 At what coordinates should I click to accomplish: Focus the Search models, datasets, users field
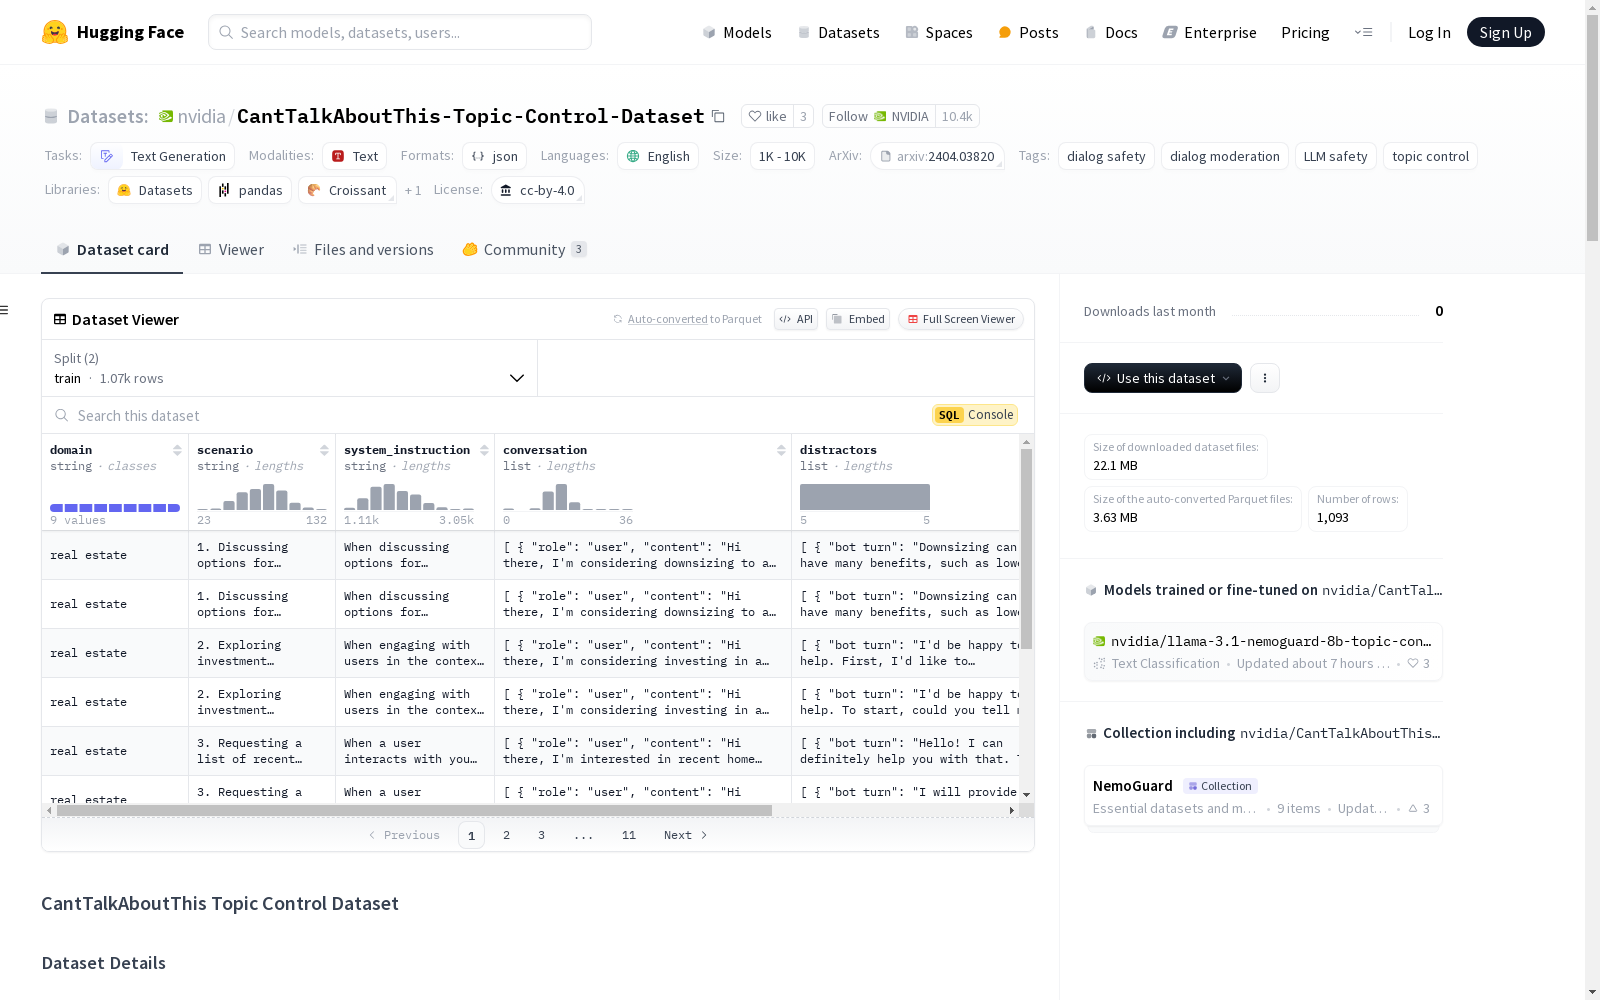click(x=400, y=32)
